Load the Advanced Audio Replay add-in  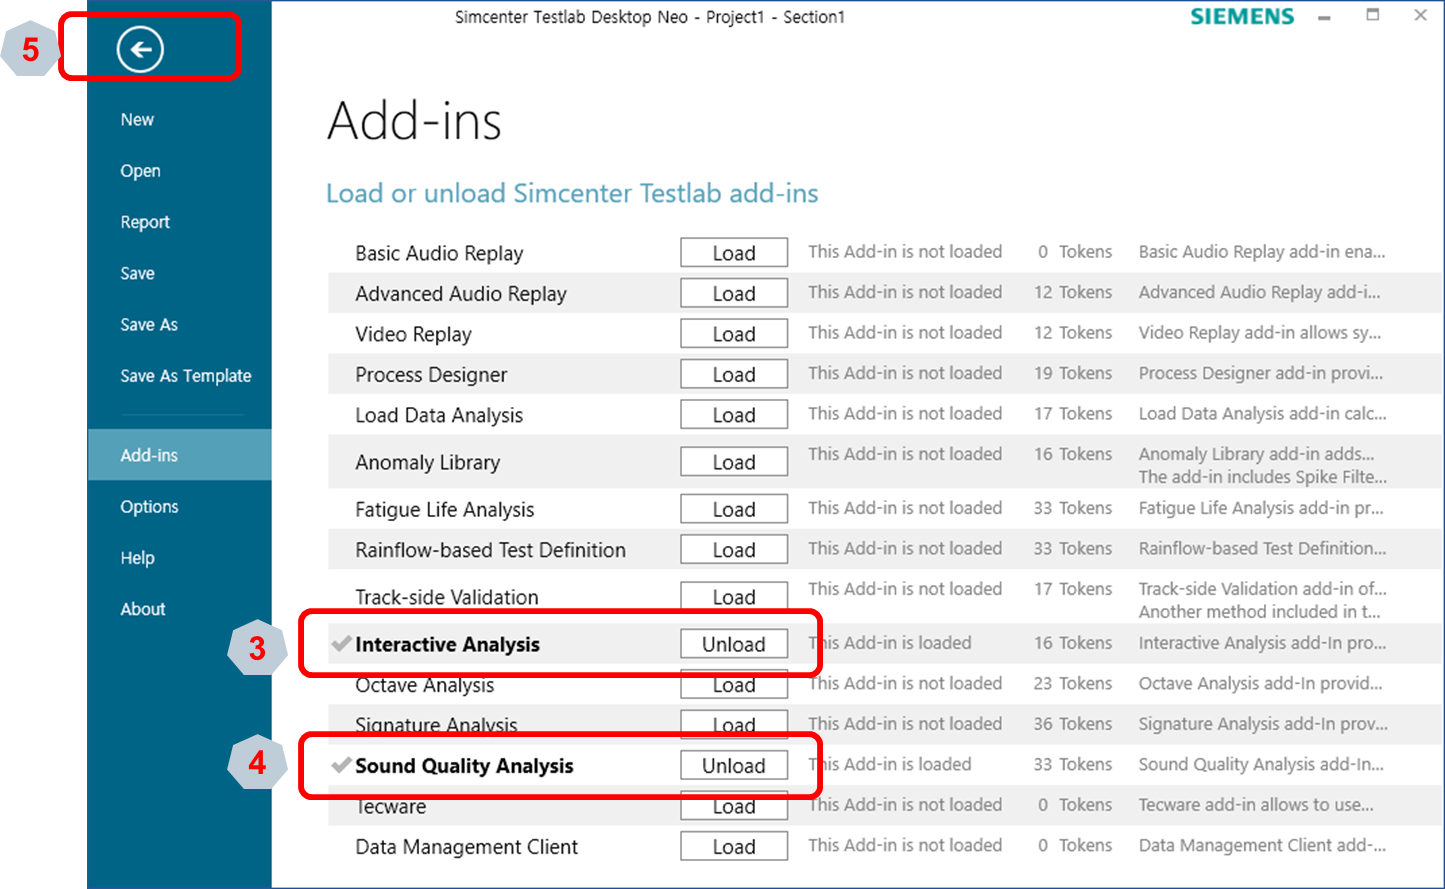(x=734, y=293)
